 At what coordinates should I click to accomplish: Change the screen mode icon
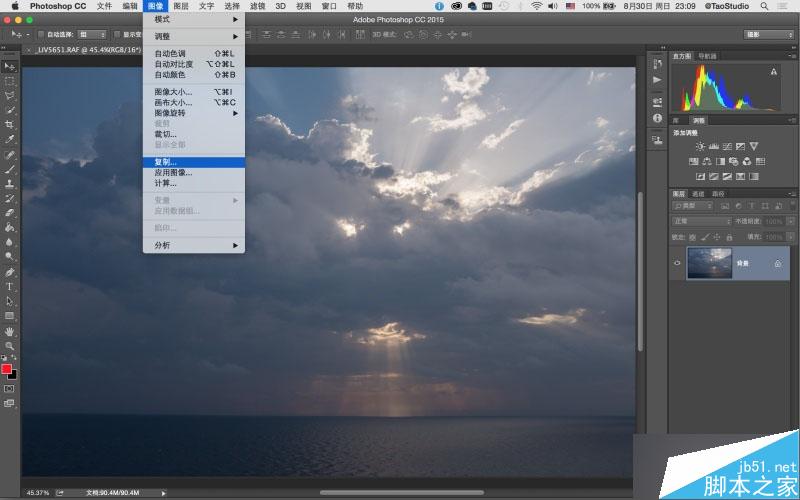9,404
